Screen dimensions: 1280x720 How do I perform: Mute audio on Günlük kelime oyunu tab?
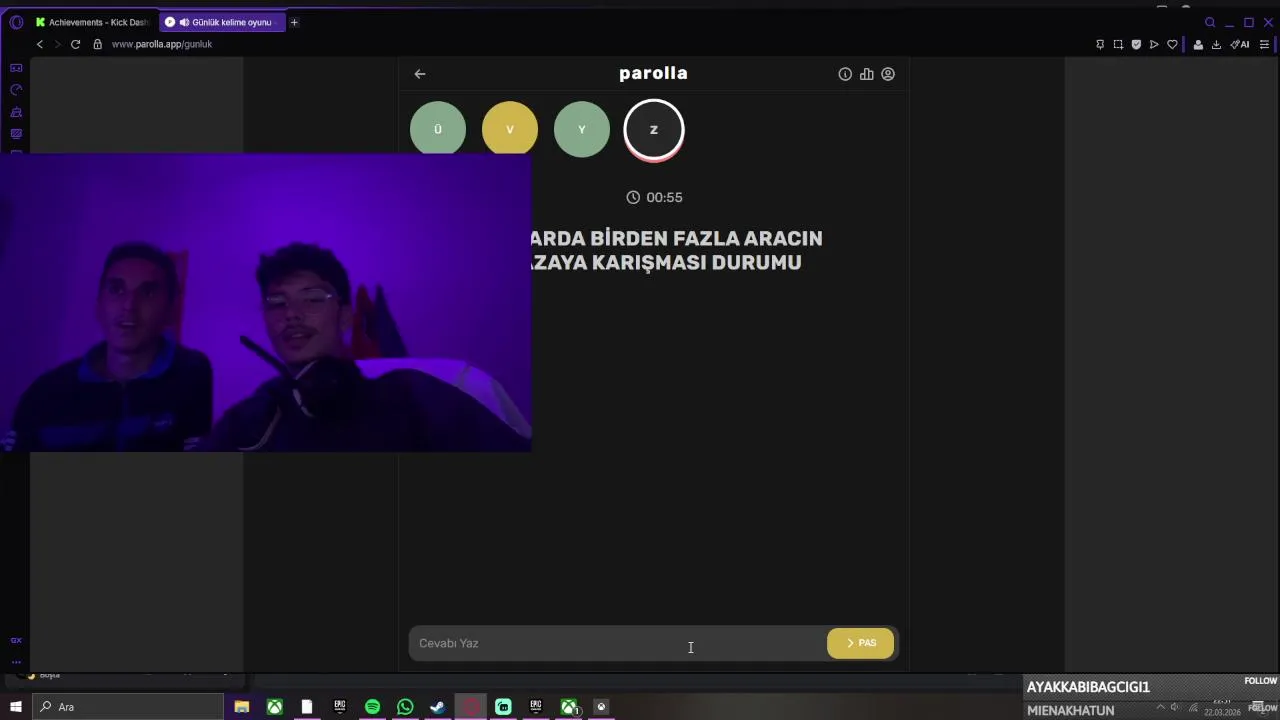[184, 22]
